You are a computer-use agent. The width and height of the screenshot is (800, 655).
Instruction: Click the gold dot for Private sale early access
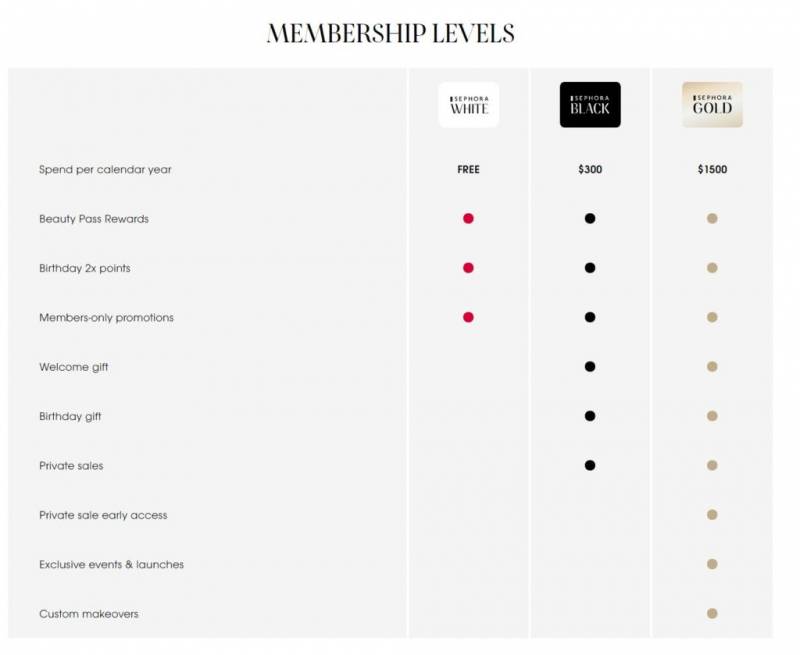pos(712,515)
